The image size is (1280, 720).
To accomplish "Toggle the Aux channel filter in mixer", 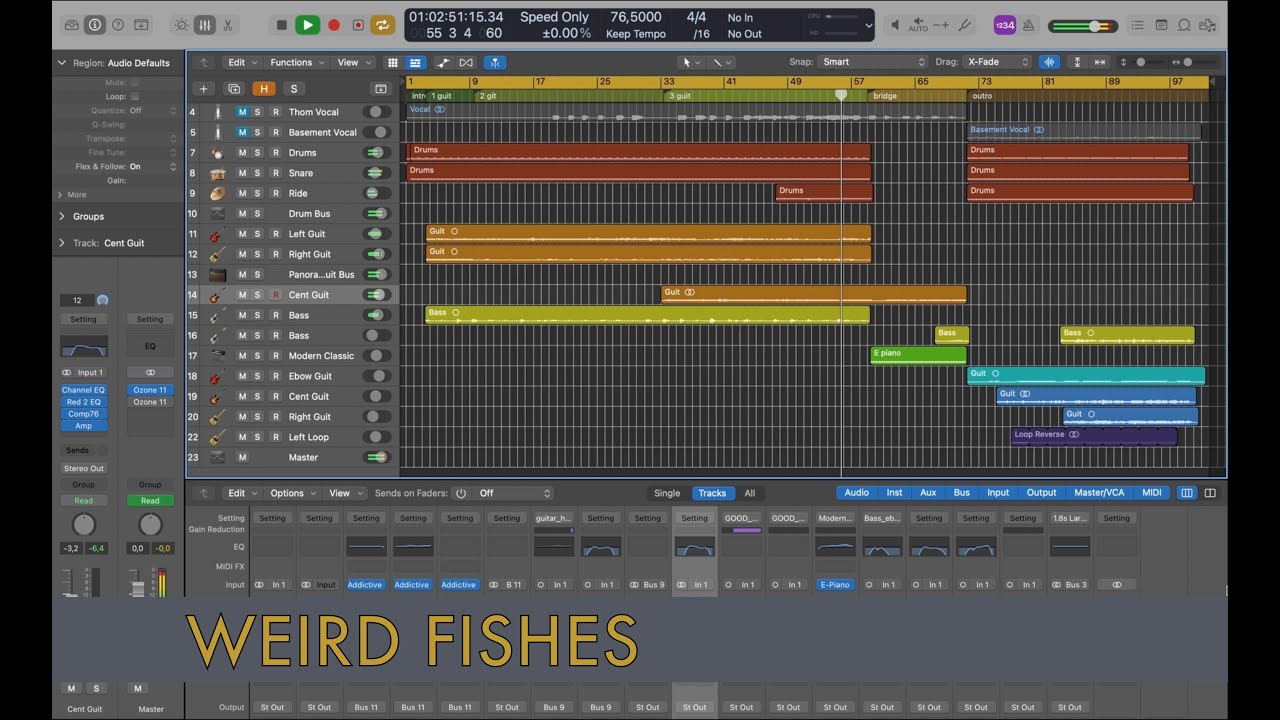I will pos(928,493).
